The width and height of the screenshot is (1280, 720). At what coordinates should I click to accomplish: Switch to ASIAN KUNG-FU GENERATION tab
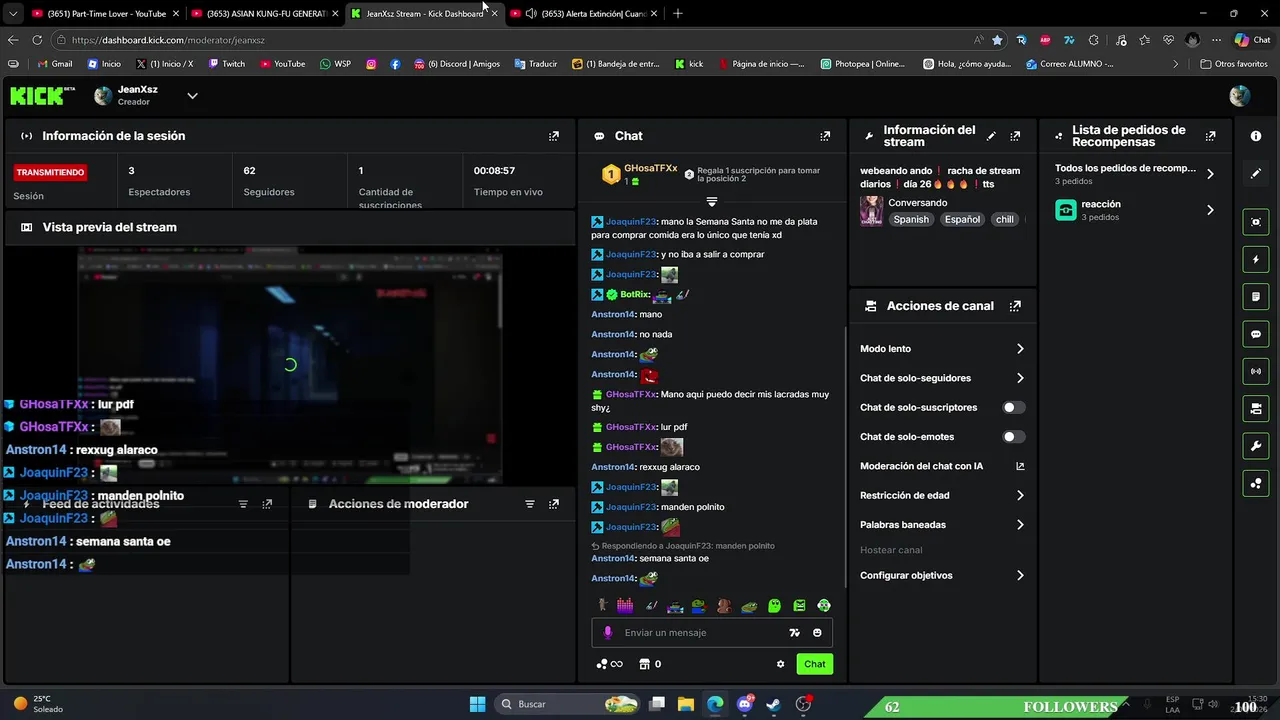point(266,13)
